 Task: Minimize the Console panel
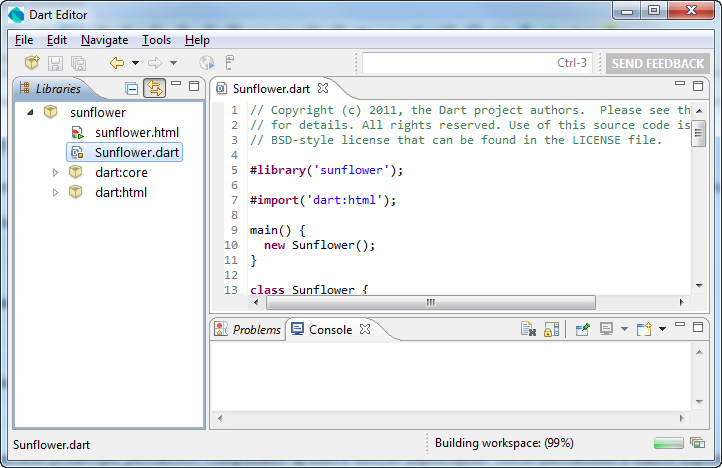coord(680,324)
